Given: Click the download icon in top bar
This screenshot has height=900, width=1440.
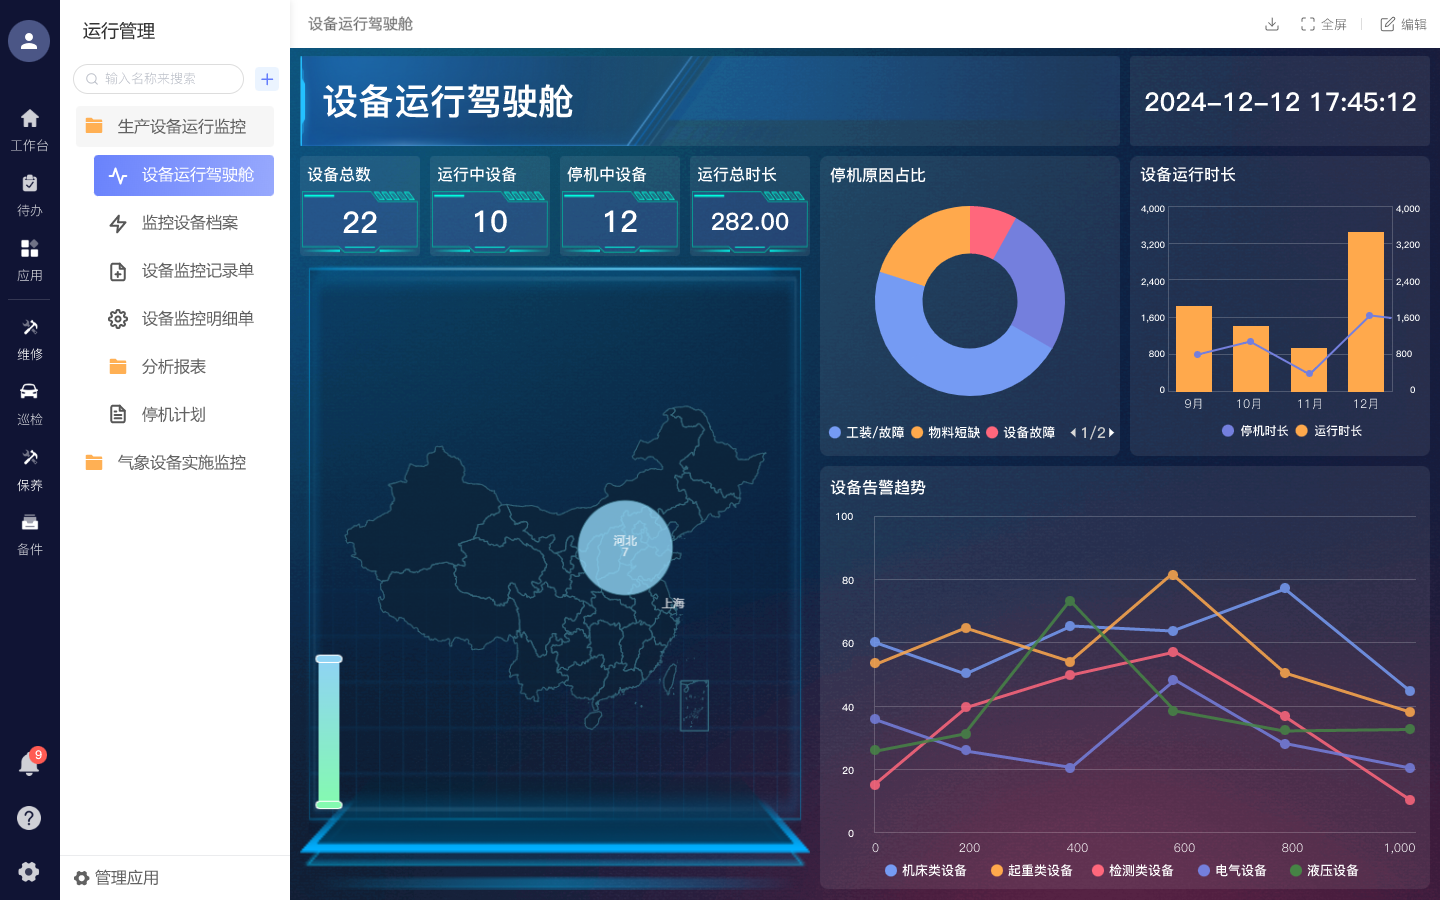Looking at the screenshot, I should click(1272, 24).
